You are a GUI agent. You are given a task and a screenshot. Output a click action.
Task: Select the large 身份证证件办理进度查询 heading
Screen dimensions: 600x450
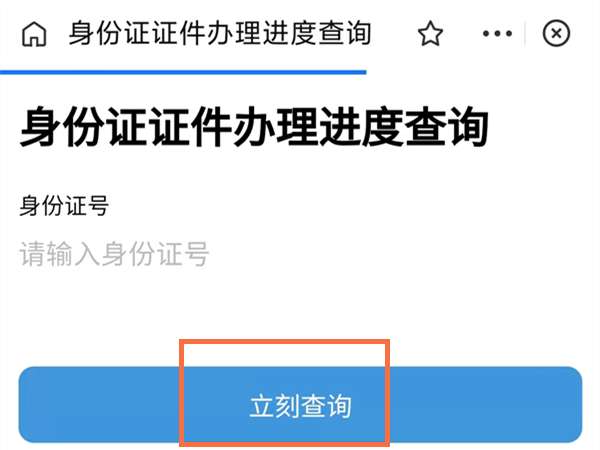[x=254, y=127]
